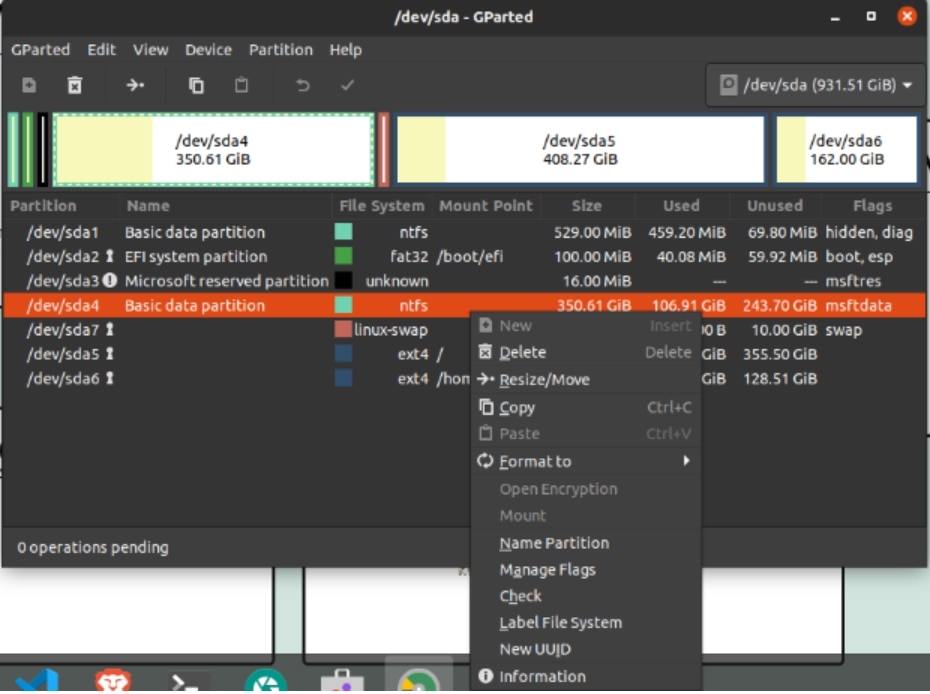Click the Paste partition toolbar icon
This screenshot has height=694, width=930.
pos(241,85)
